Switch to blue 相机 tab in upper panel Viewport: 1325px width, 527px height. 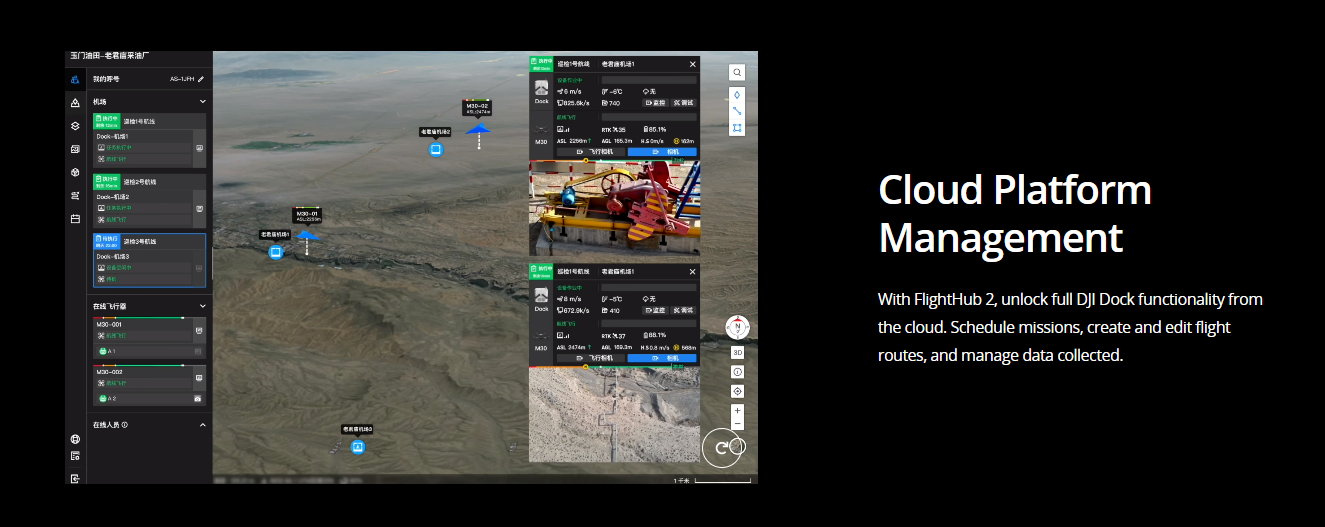tap(662, 152)
